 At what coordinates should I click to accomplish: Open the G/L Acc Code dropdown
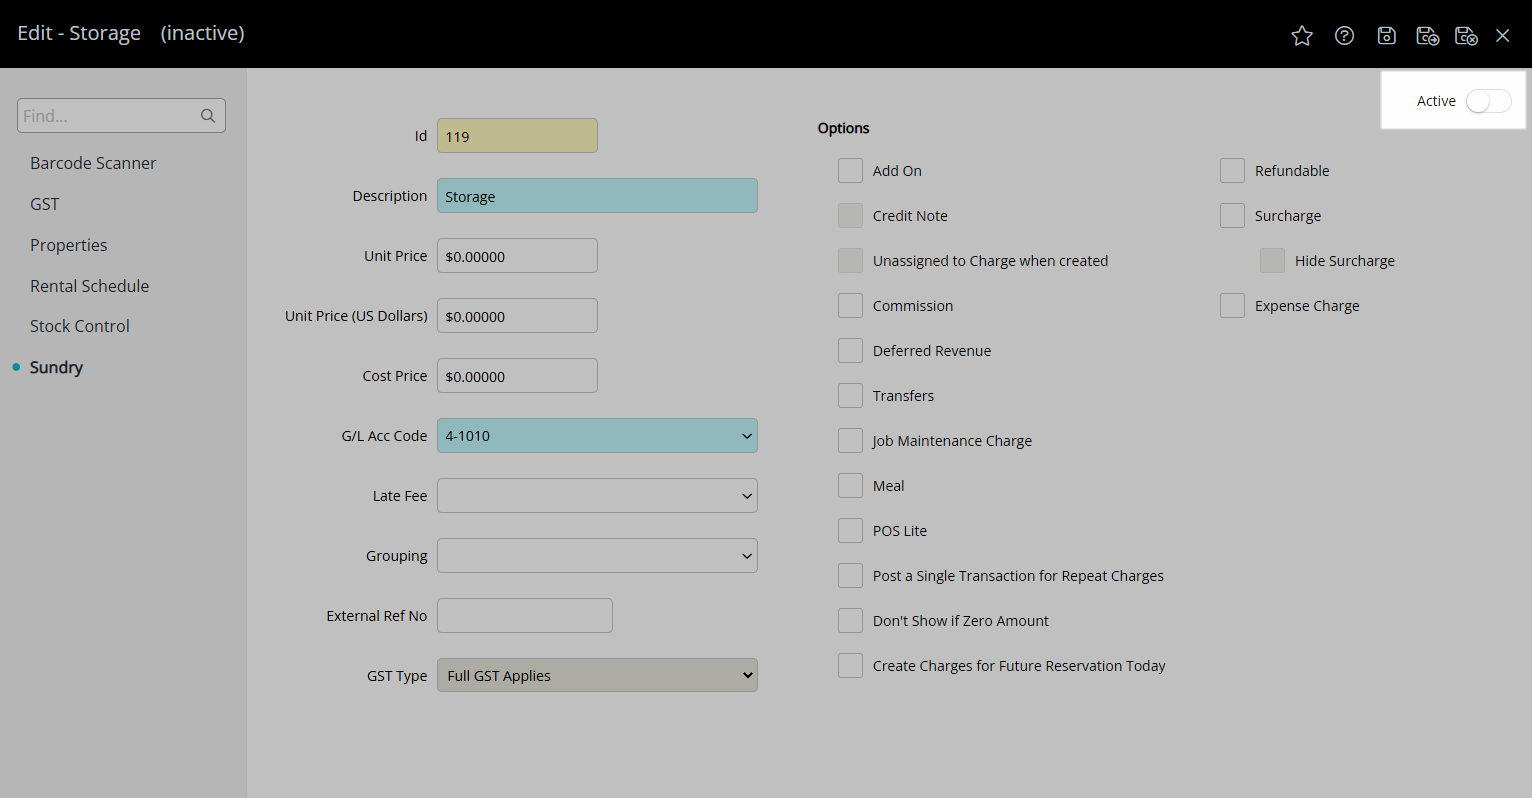pyautogui.click(x=597, y=436)
